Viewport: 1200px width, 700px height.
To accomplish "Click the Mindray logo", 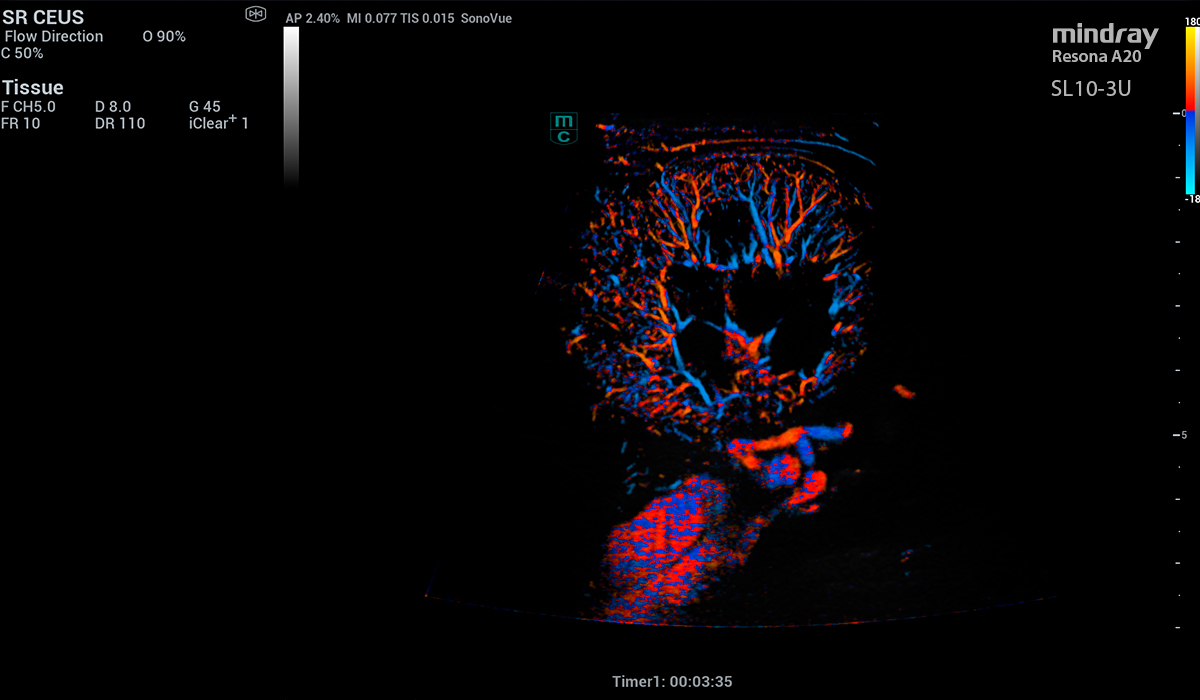I will coord(1104,37).
